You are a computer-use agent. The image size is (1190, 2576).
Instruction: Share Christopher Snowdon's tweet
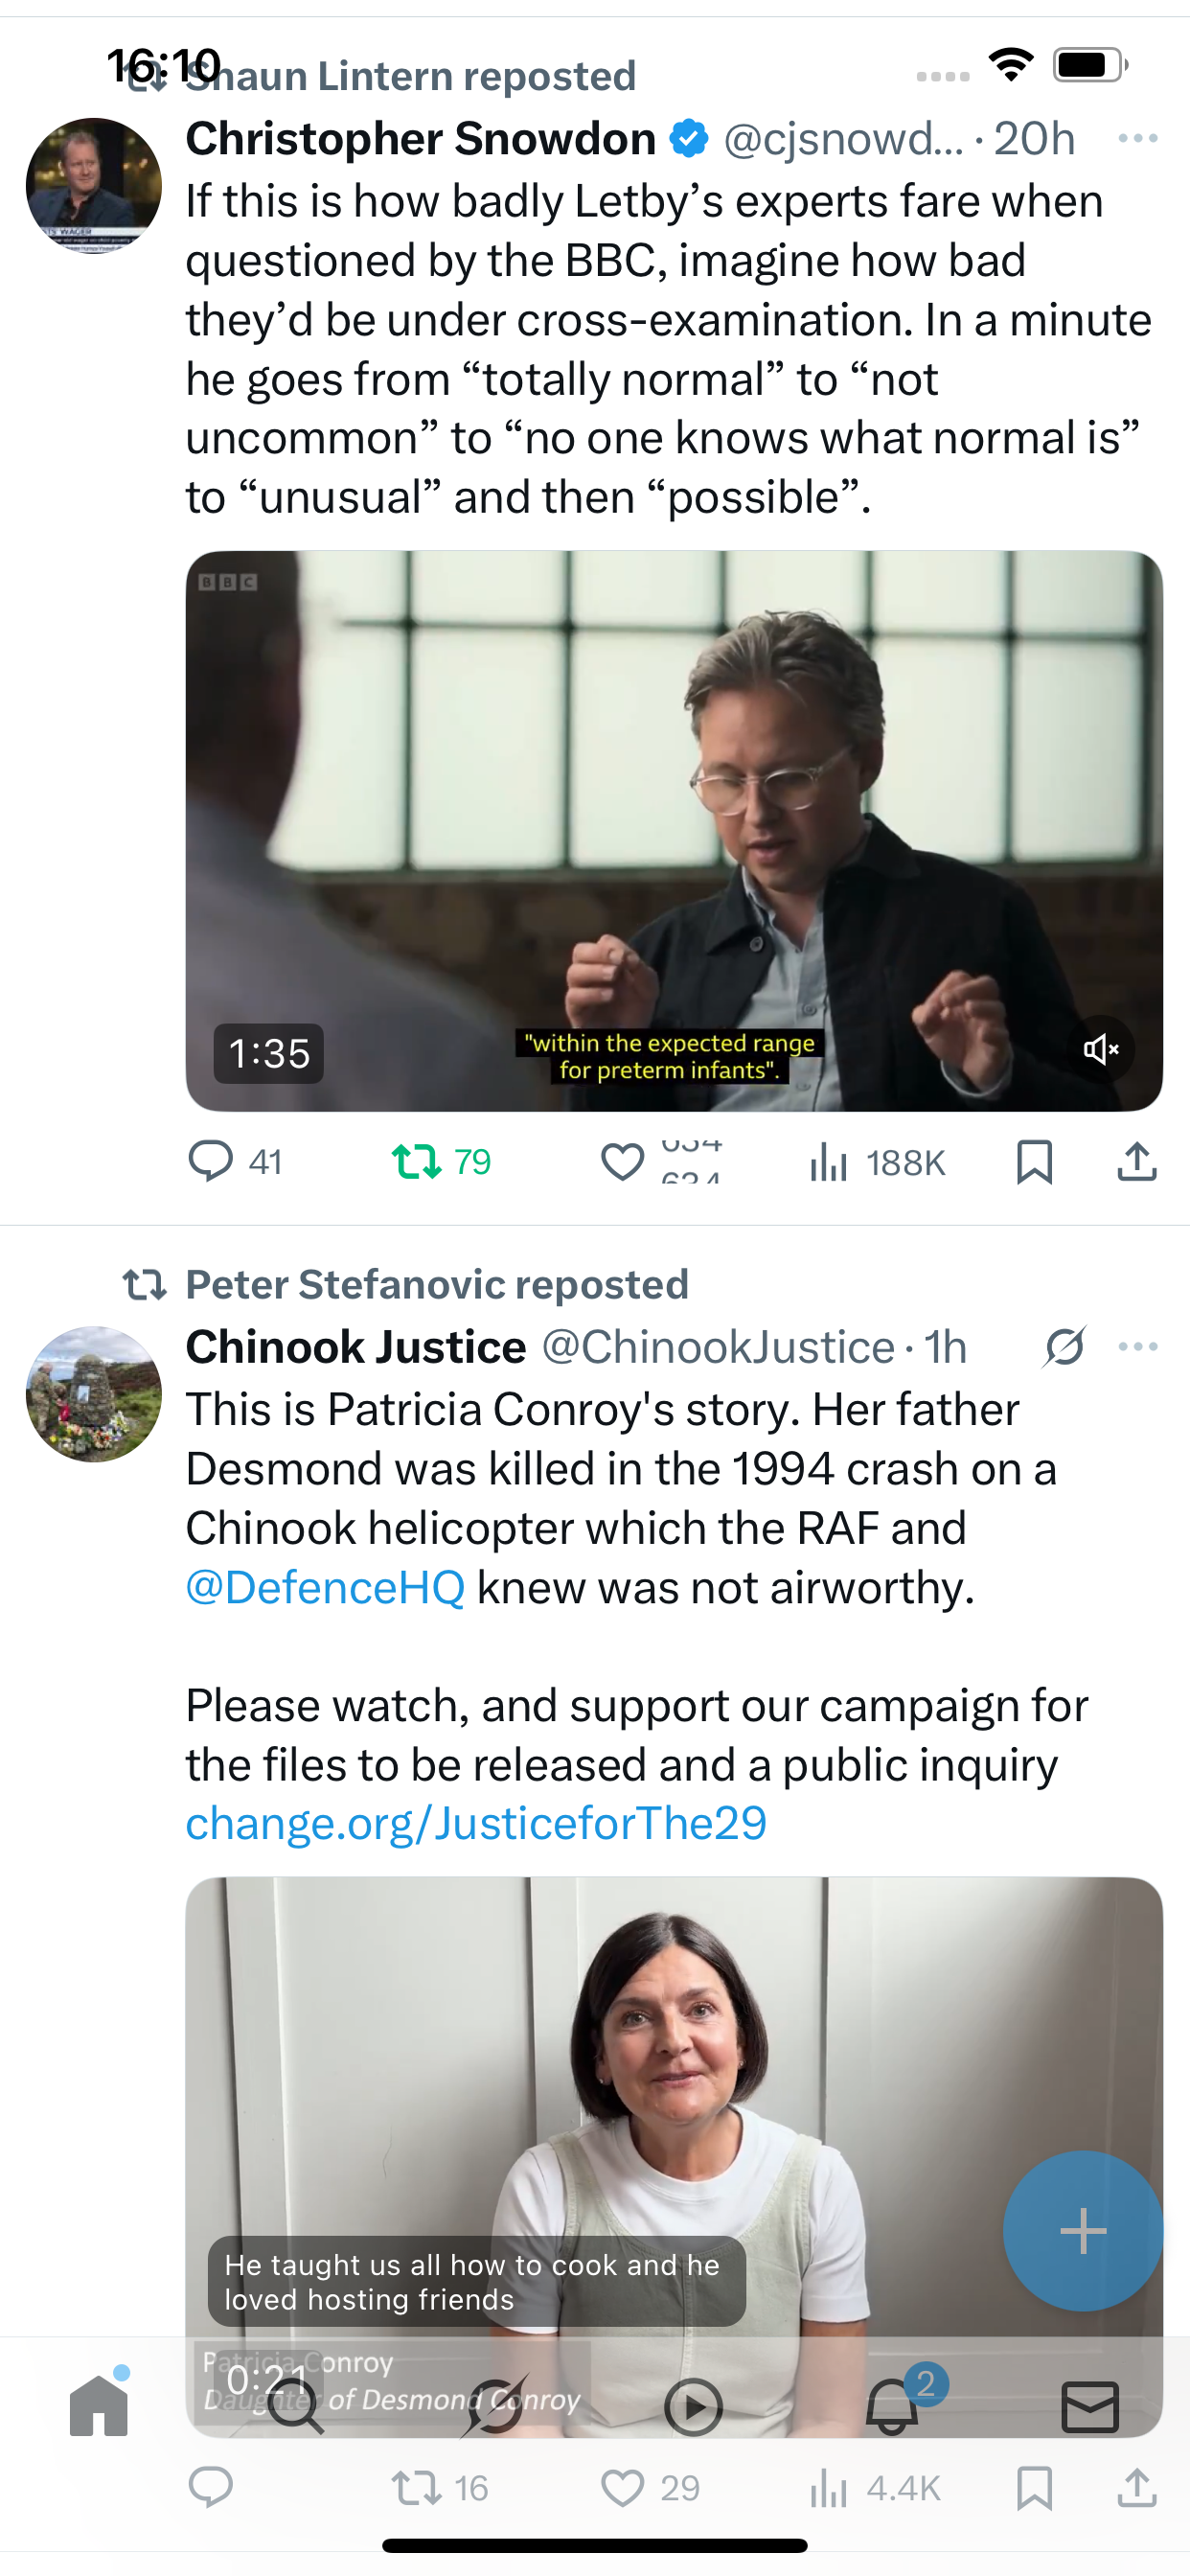(1137, 1162)
